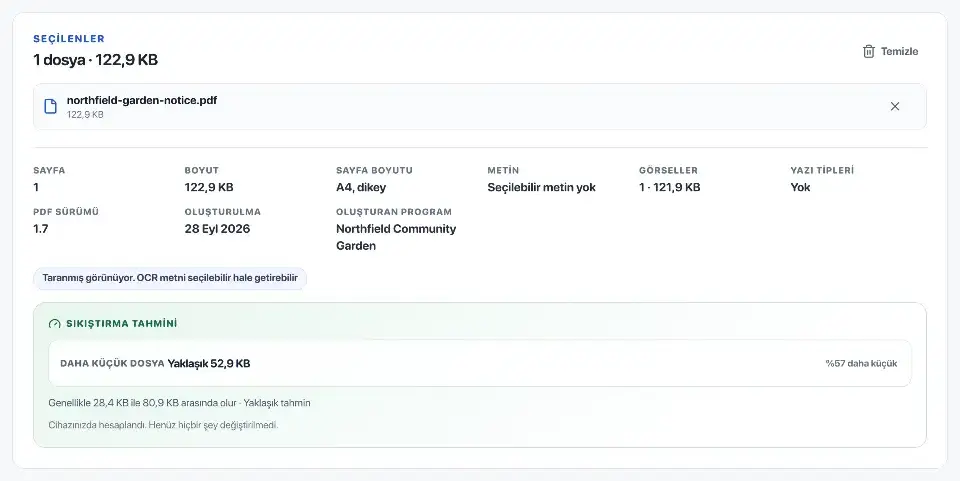960x481 pixels.
Task: Click the "%57 daha küçük" label
Action: (861, 364)
